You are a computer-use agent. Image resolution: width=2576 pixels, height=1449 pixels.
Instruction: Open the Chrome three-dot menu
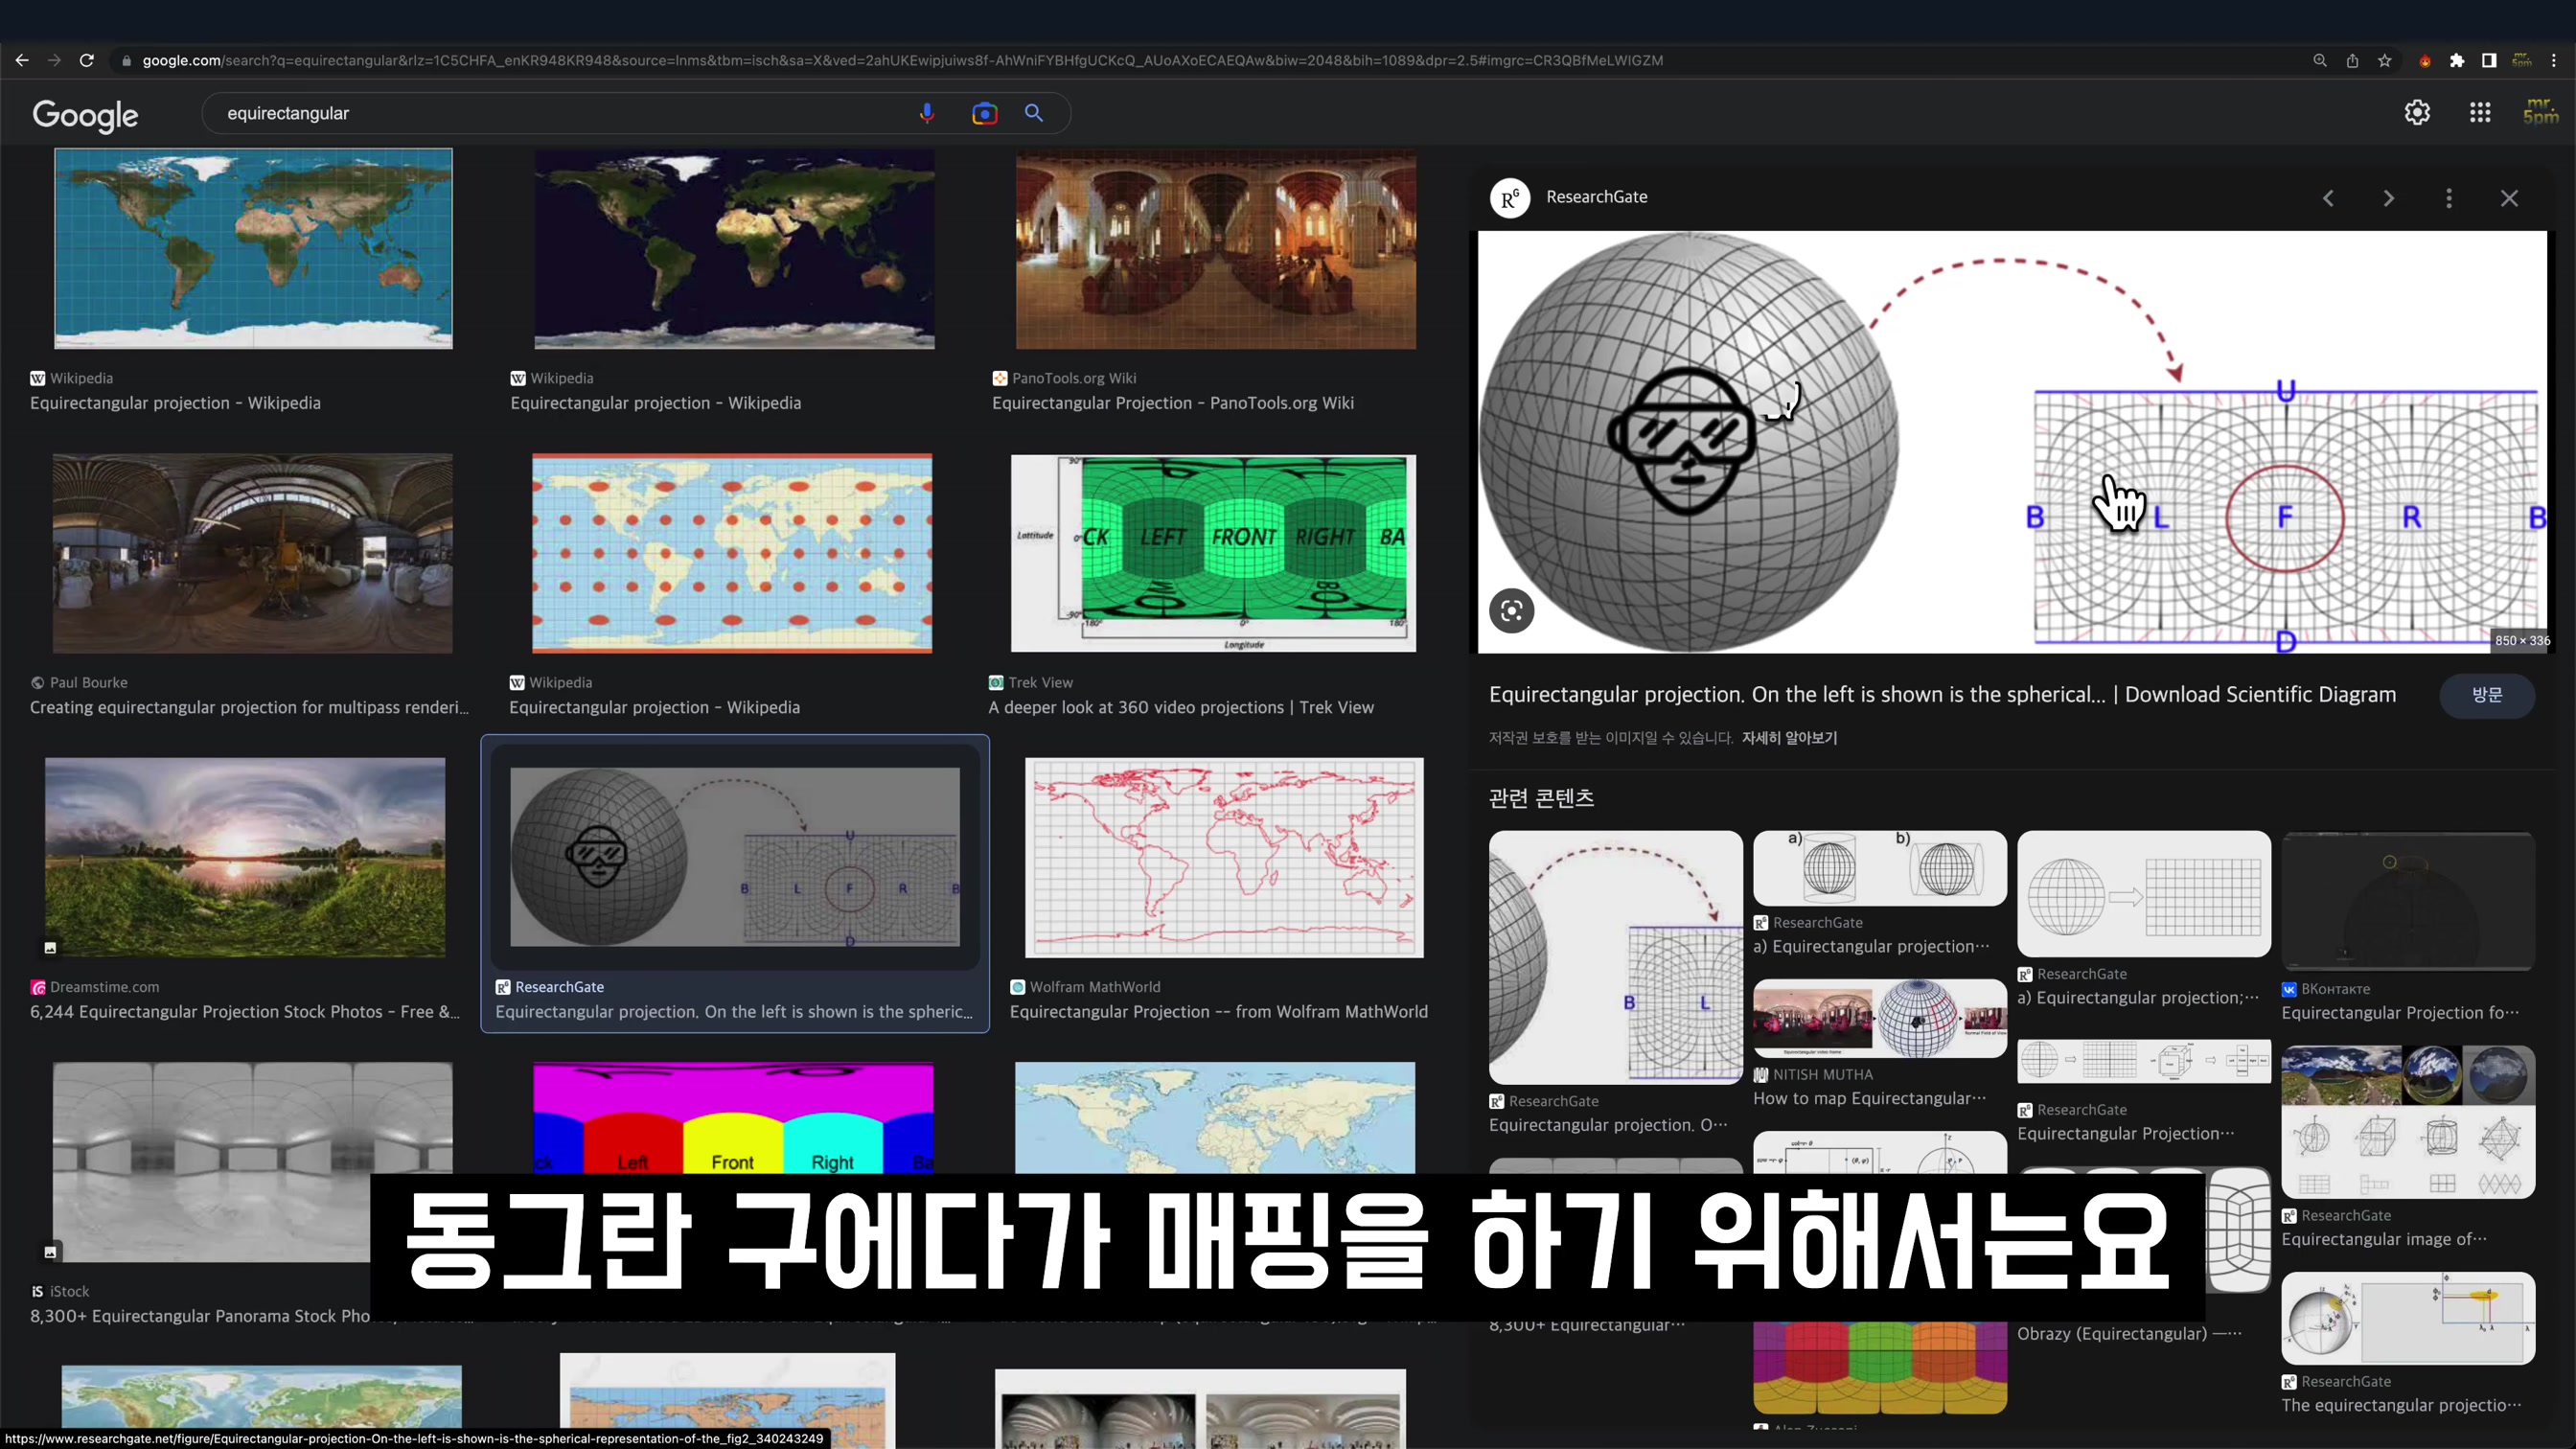2553,60
